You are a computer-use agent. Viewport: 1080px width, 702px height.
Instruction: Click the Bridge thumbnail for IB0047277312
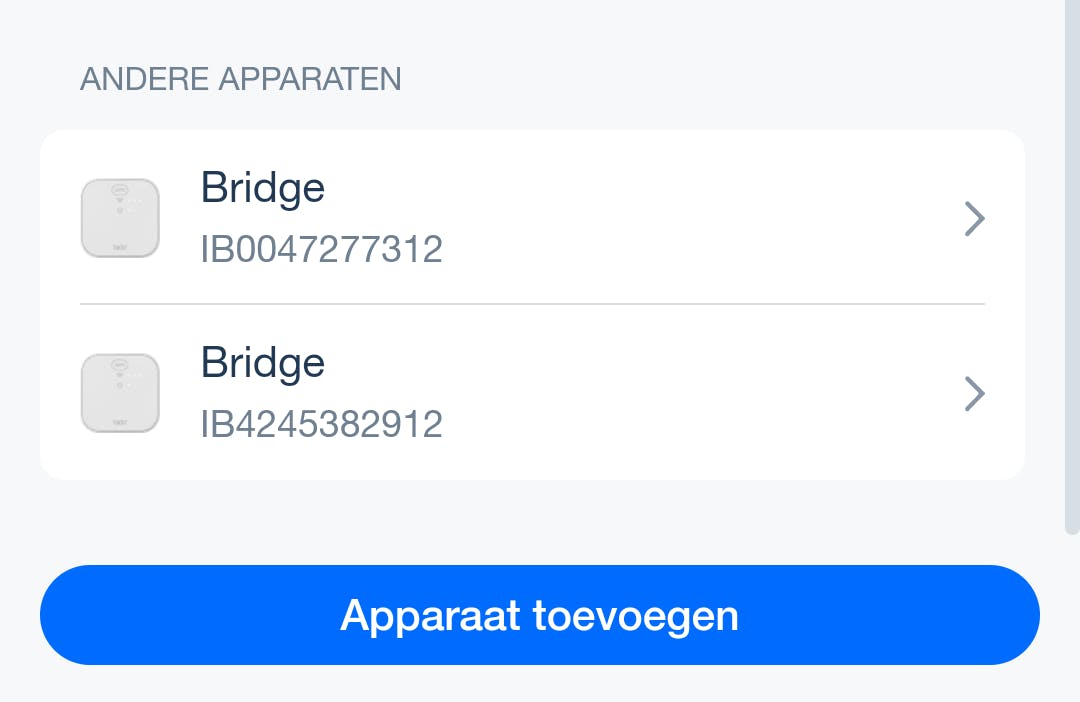[x=120, y=218]
